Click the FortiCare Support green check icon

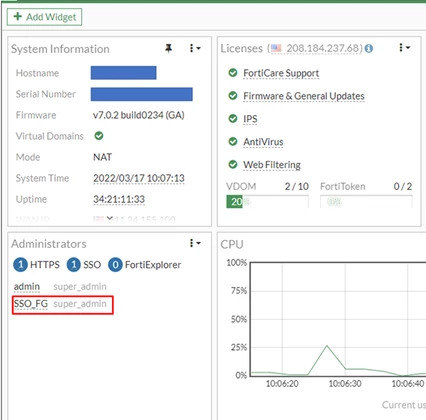(x=233, y=73)
